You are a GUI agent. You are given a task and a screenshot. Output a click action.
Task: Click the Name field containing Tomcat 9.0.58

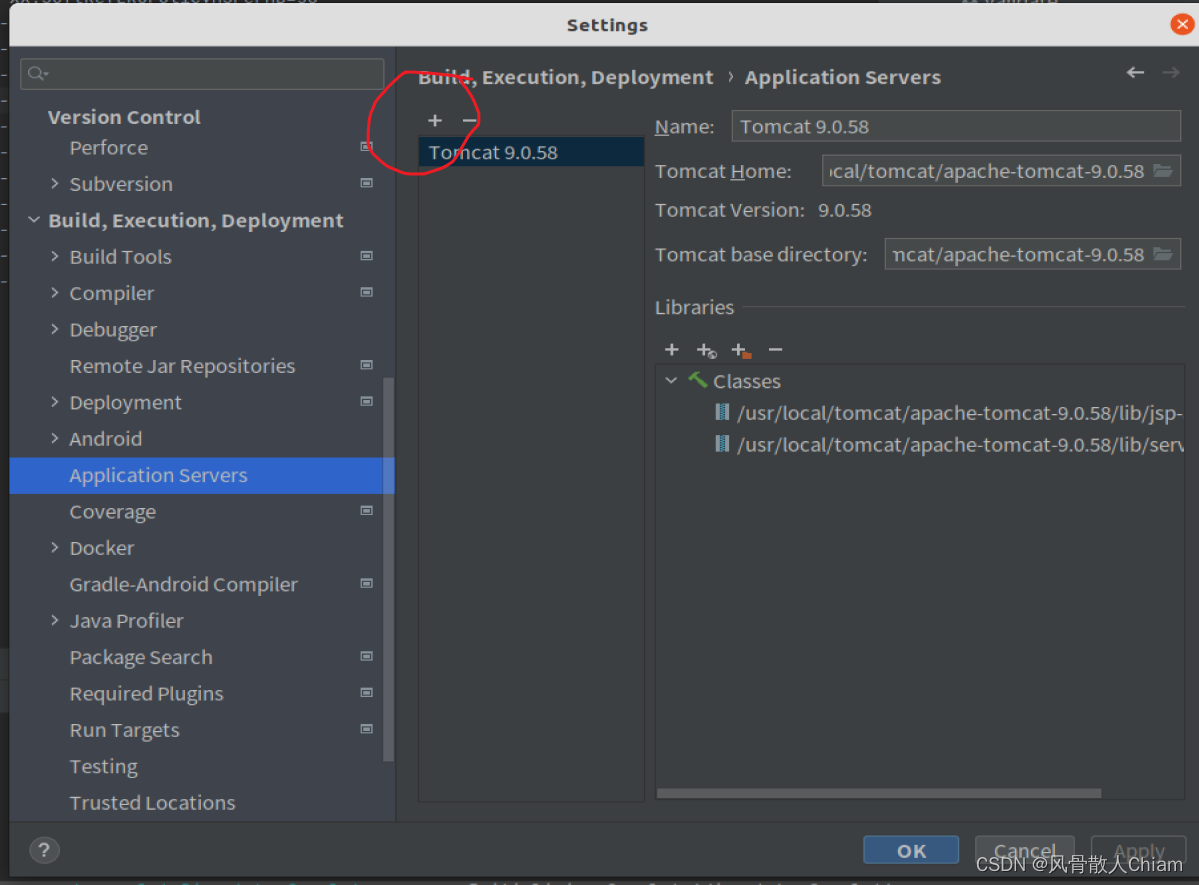pos(955,126)
